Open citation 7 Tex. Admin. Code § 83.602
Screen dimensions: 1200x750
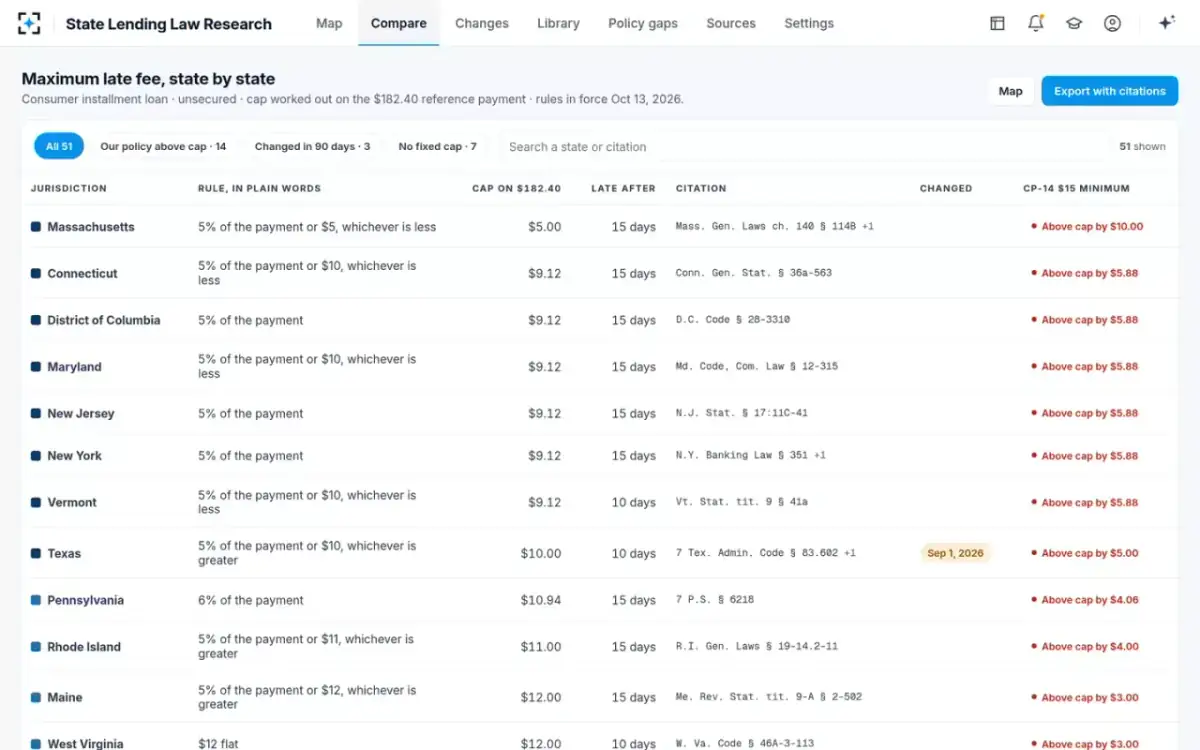766,553
